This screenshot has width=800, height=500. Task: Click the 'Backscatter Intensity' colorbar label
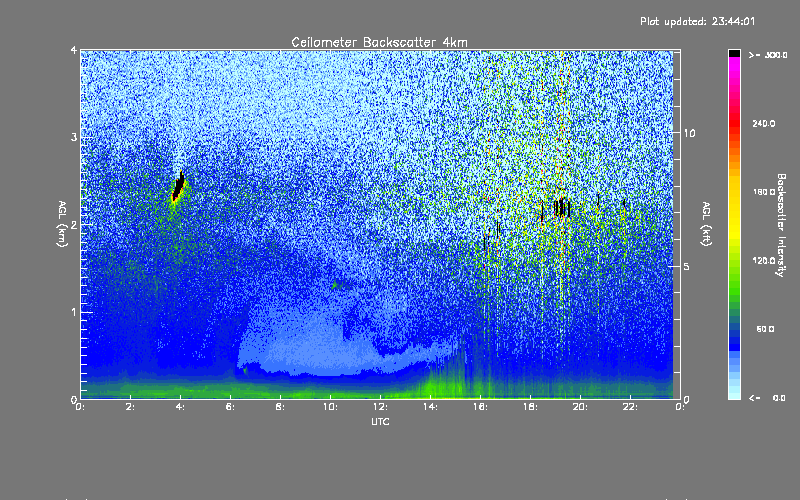(x=781, y=225)
